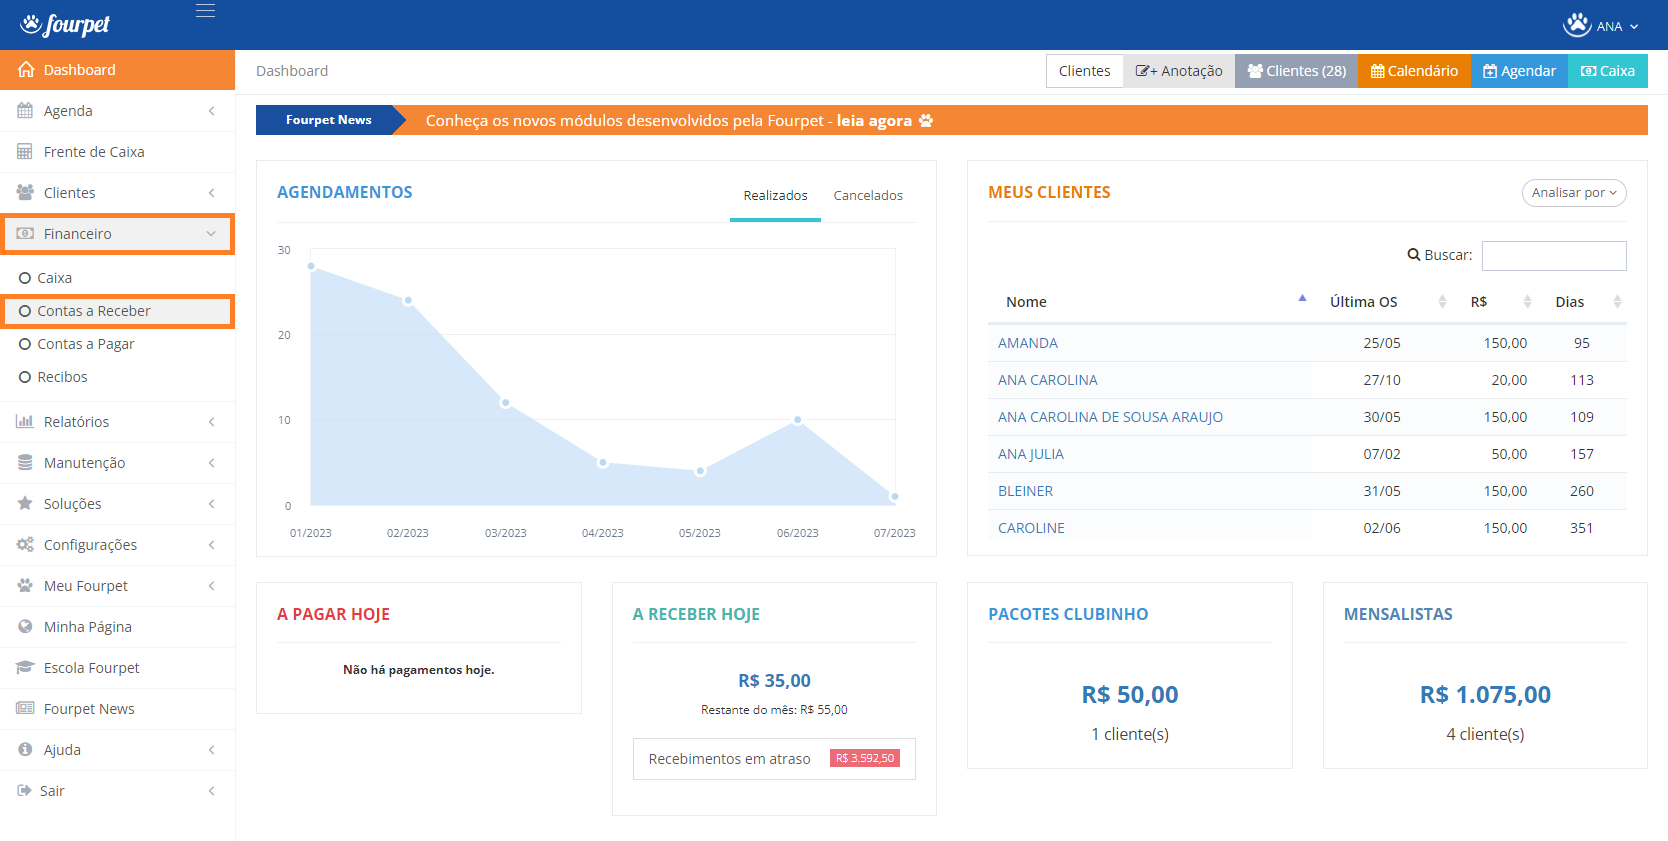Click the Relatórios bar chart icon
This screenshot has height=841, width=1668.
25,422
